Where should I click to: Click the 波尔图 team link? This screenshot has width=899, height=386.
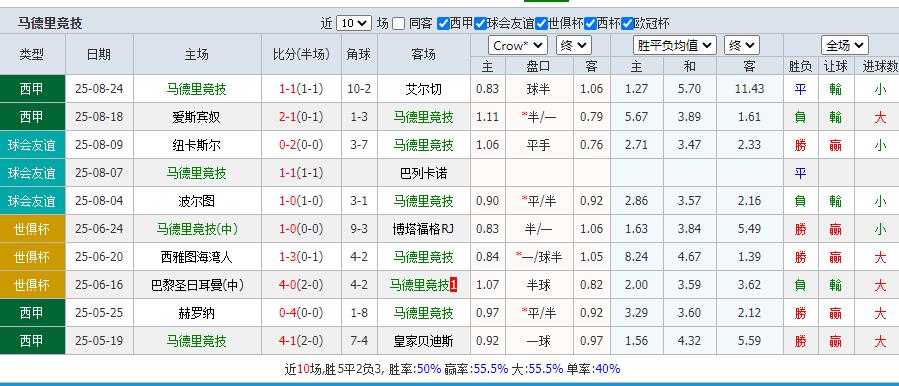pos(196,201)
